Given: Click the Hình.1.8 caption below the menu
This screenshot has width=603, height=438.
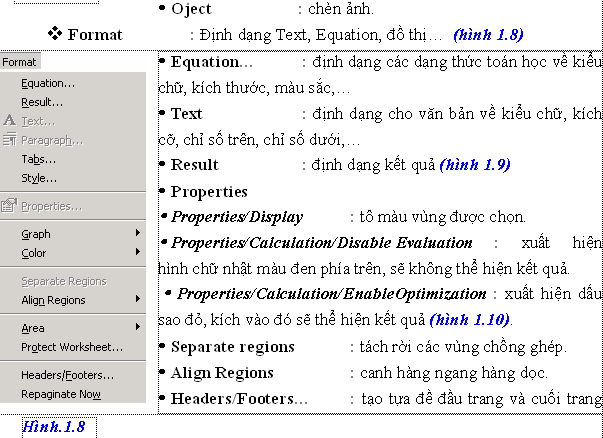Looking at the screenshot, I should [x=54, y=427].
